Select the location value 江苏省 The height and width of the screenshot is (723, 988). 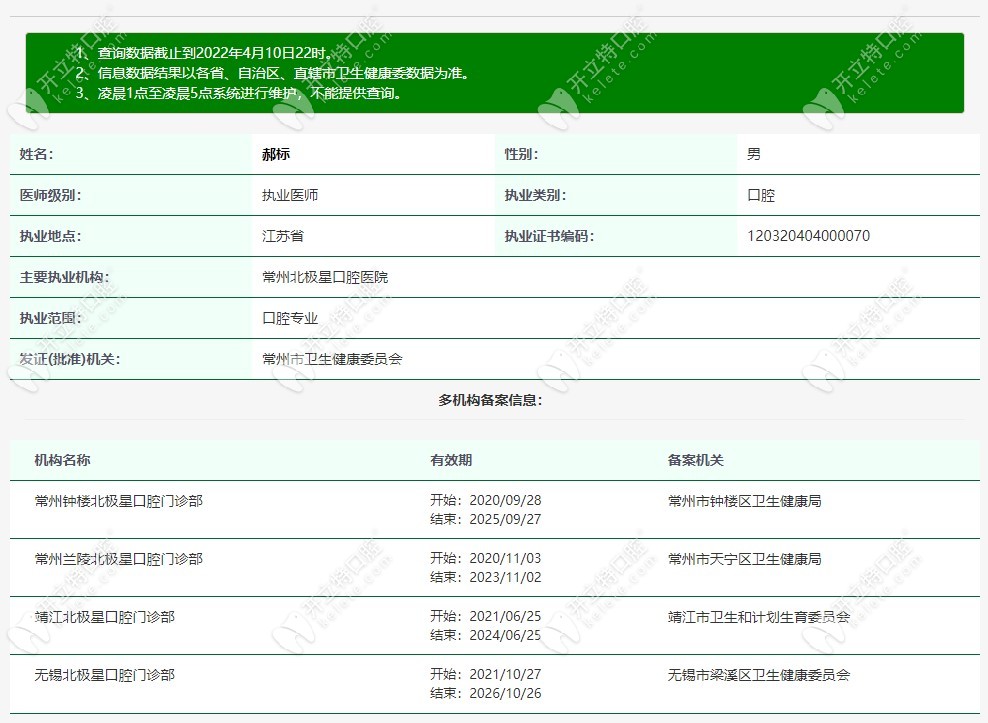point(283,236)
